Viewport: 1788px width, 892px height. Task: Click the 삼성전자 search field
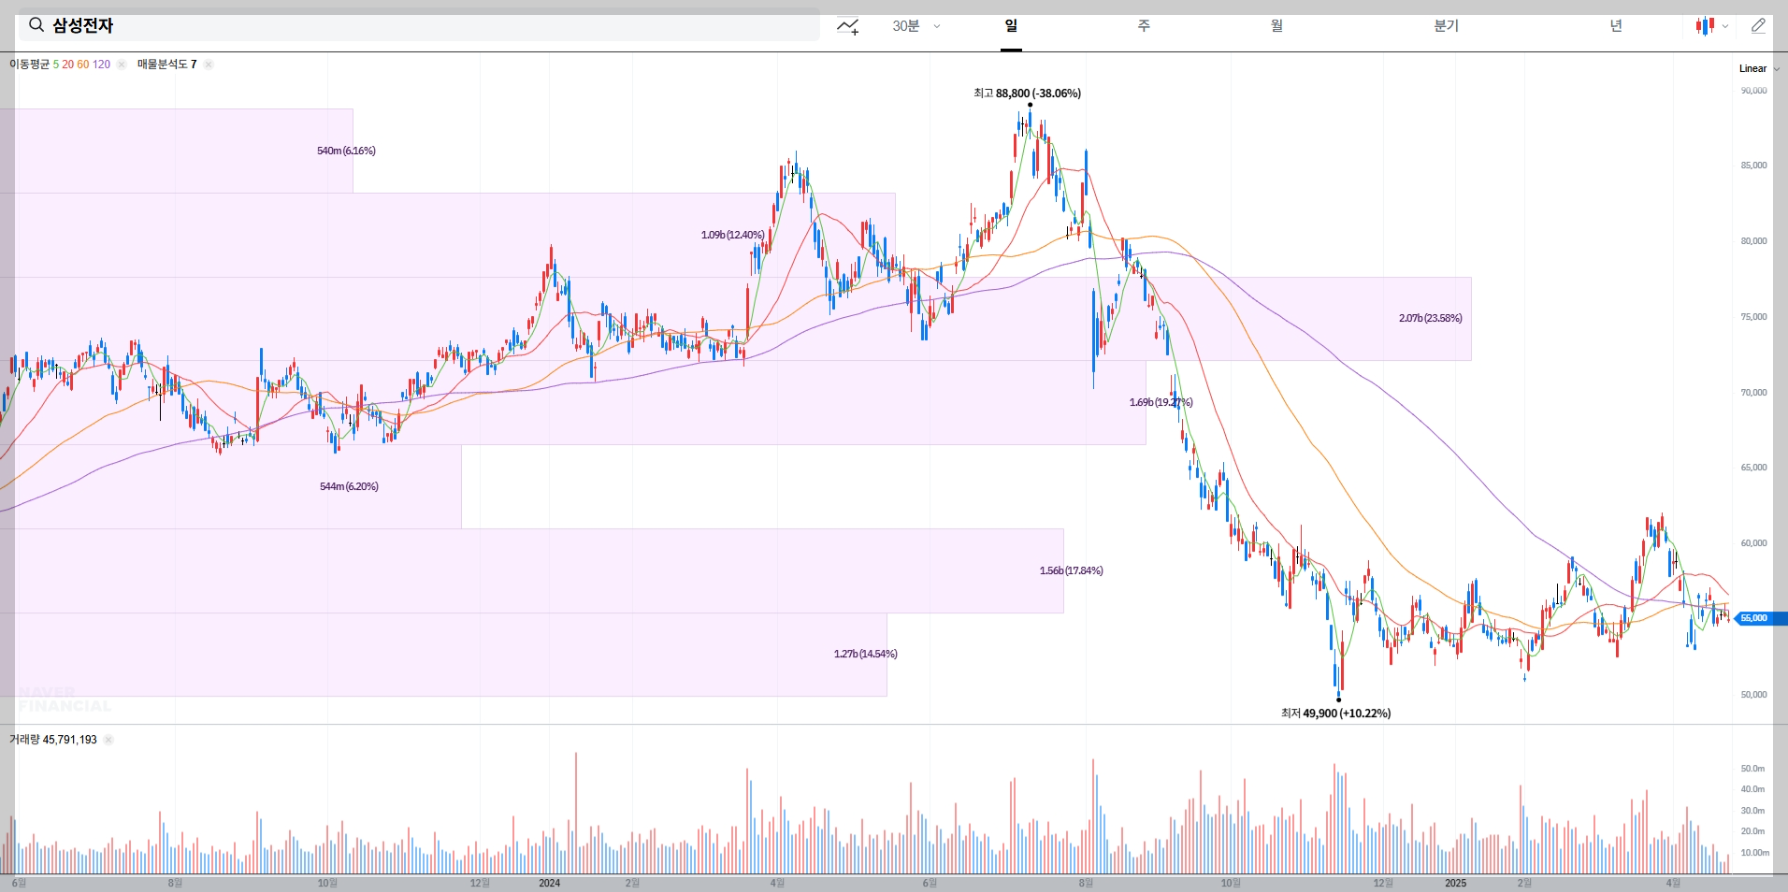click(x=419, y=25)
